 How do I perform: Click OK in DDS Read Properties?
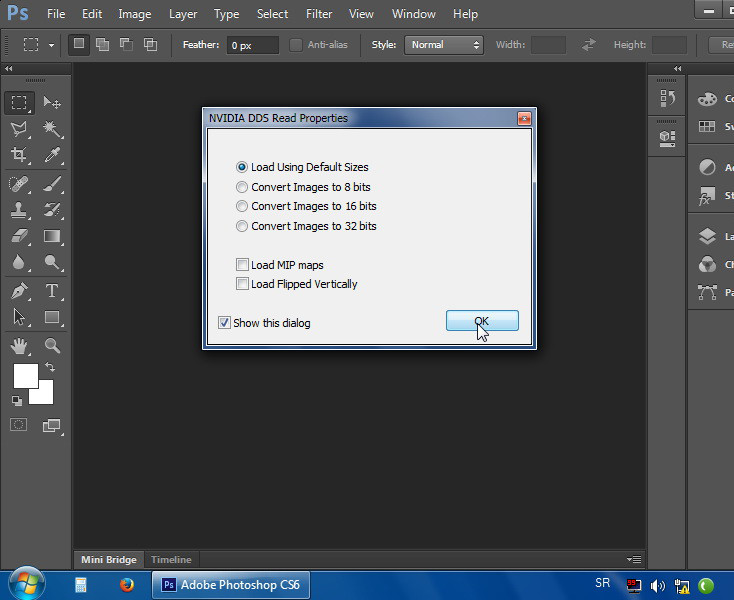tap(482, 321)
